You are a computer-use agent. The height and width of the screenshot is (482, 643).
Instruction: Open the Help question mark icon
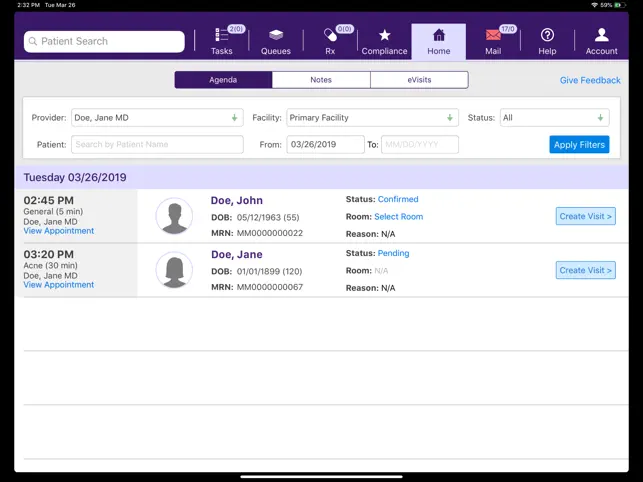pyautogui.click(x=547, y=35)
